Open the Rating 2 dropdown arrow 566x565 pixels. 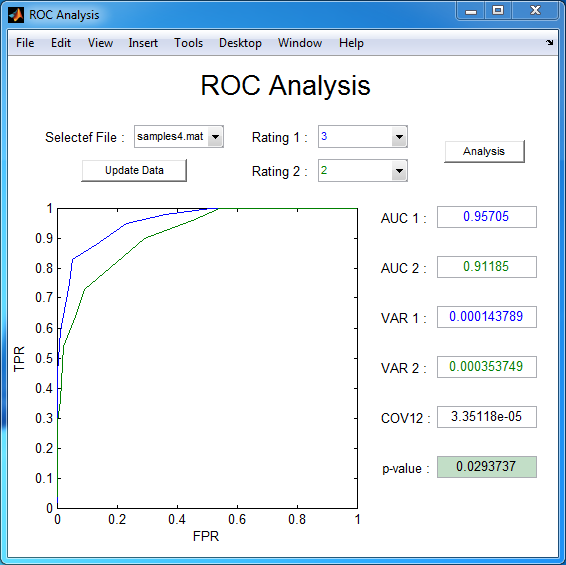click(x=399, y=171)
